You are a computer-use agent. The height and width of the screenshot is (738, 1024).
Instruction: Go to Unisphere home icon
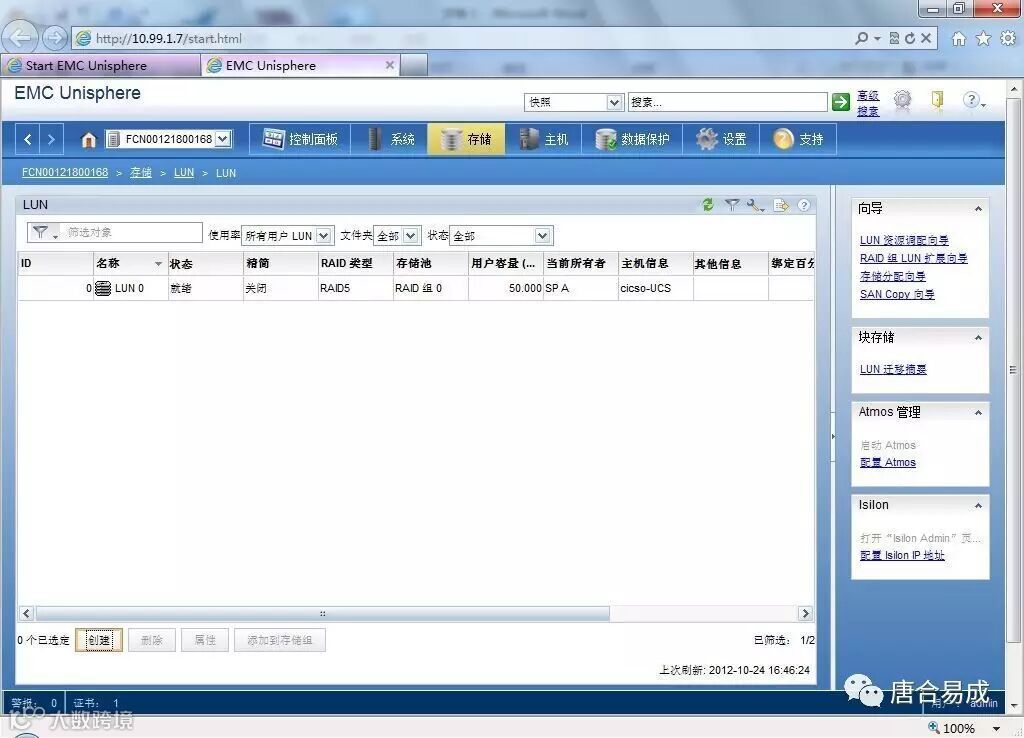[x=89, y=139]
